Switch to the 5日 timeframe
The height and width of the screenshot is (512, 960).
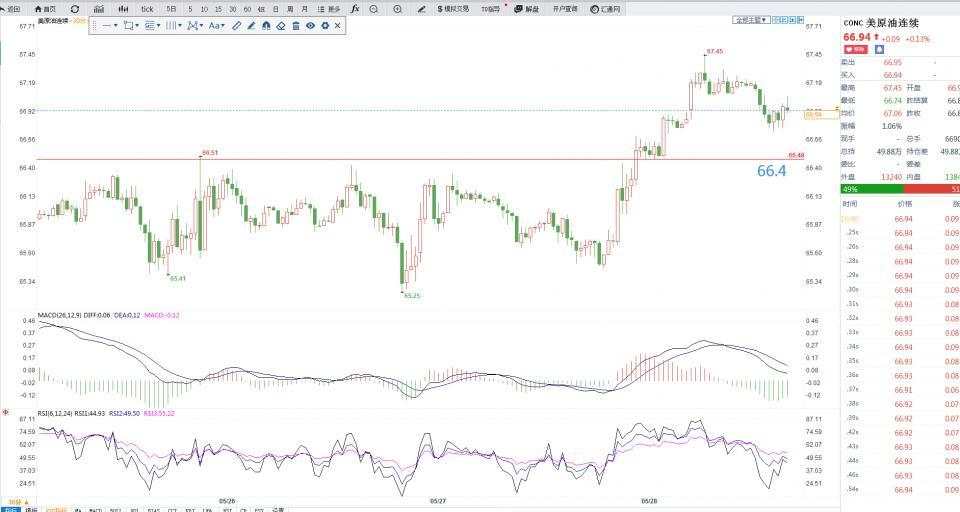[171, 9]
